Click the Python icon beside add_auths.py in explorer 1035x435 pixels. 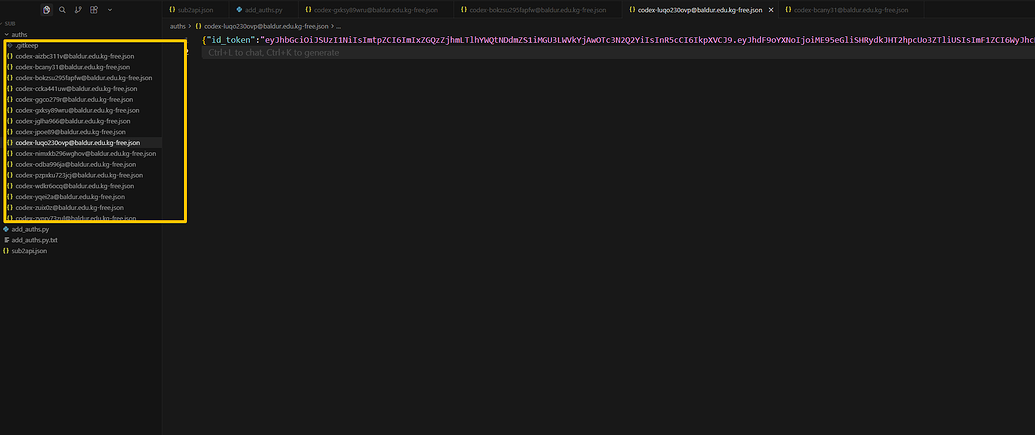point(6,229)
